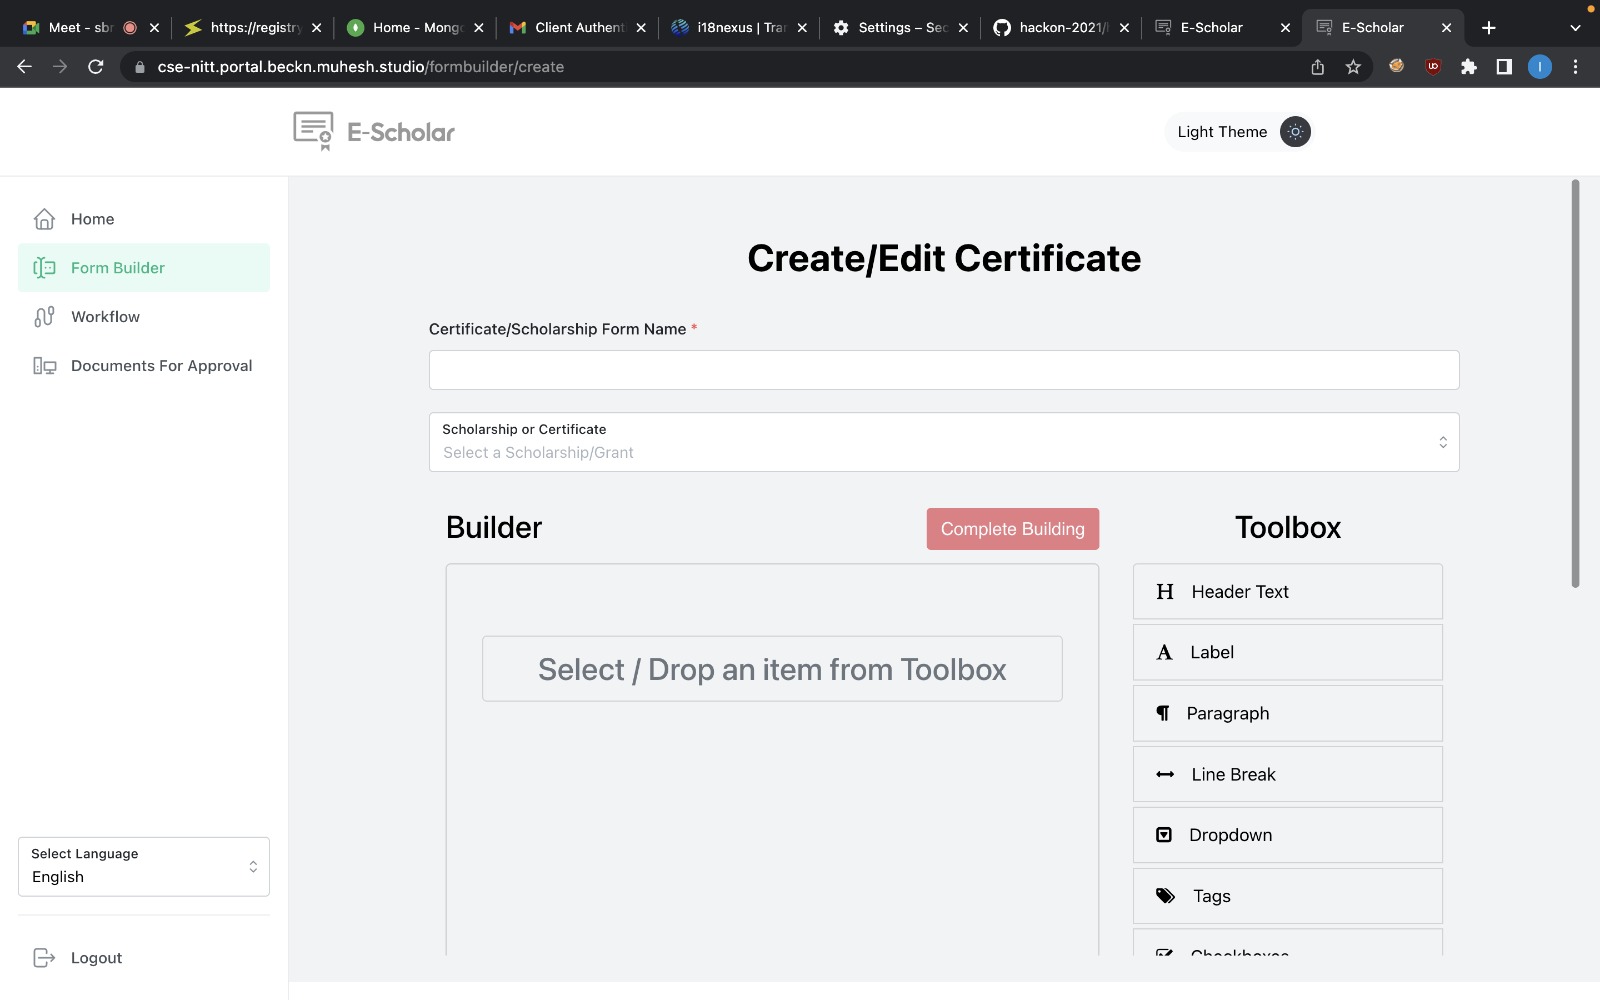Click the address bar URL
Image resolution: width=1600 pixels, height=1000 pixels.
(x=361, y=67)
